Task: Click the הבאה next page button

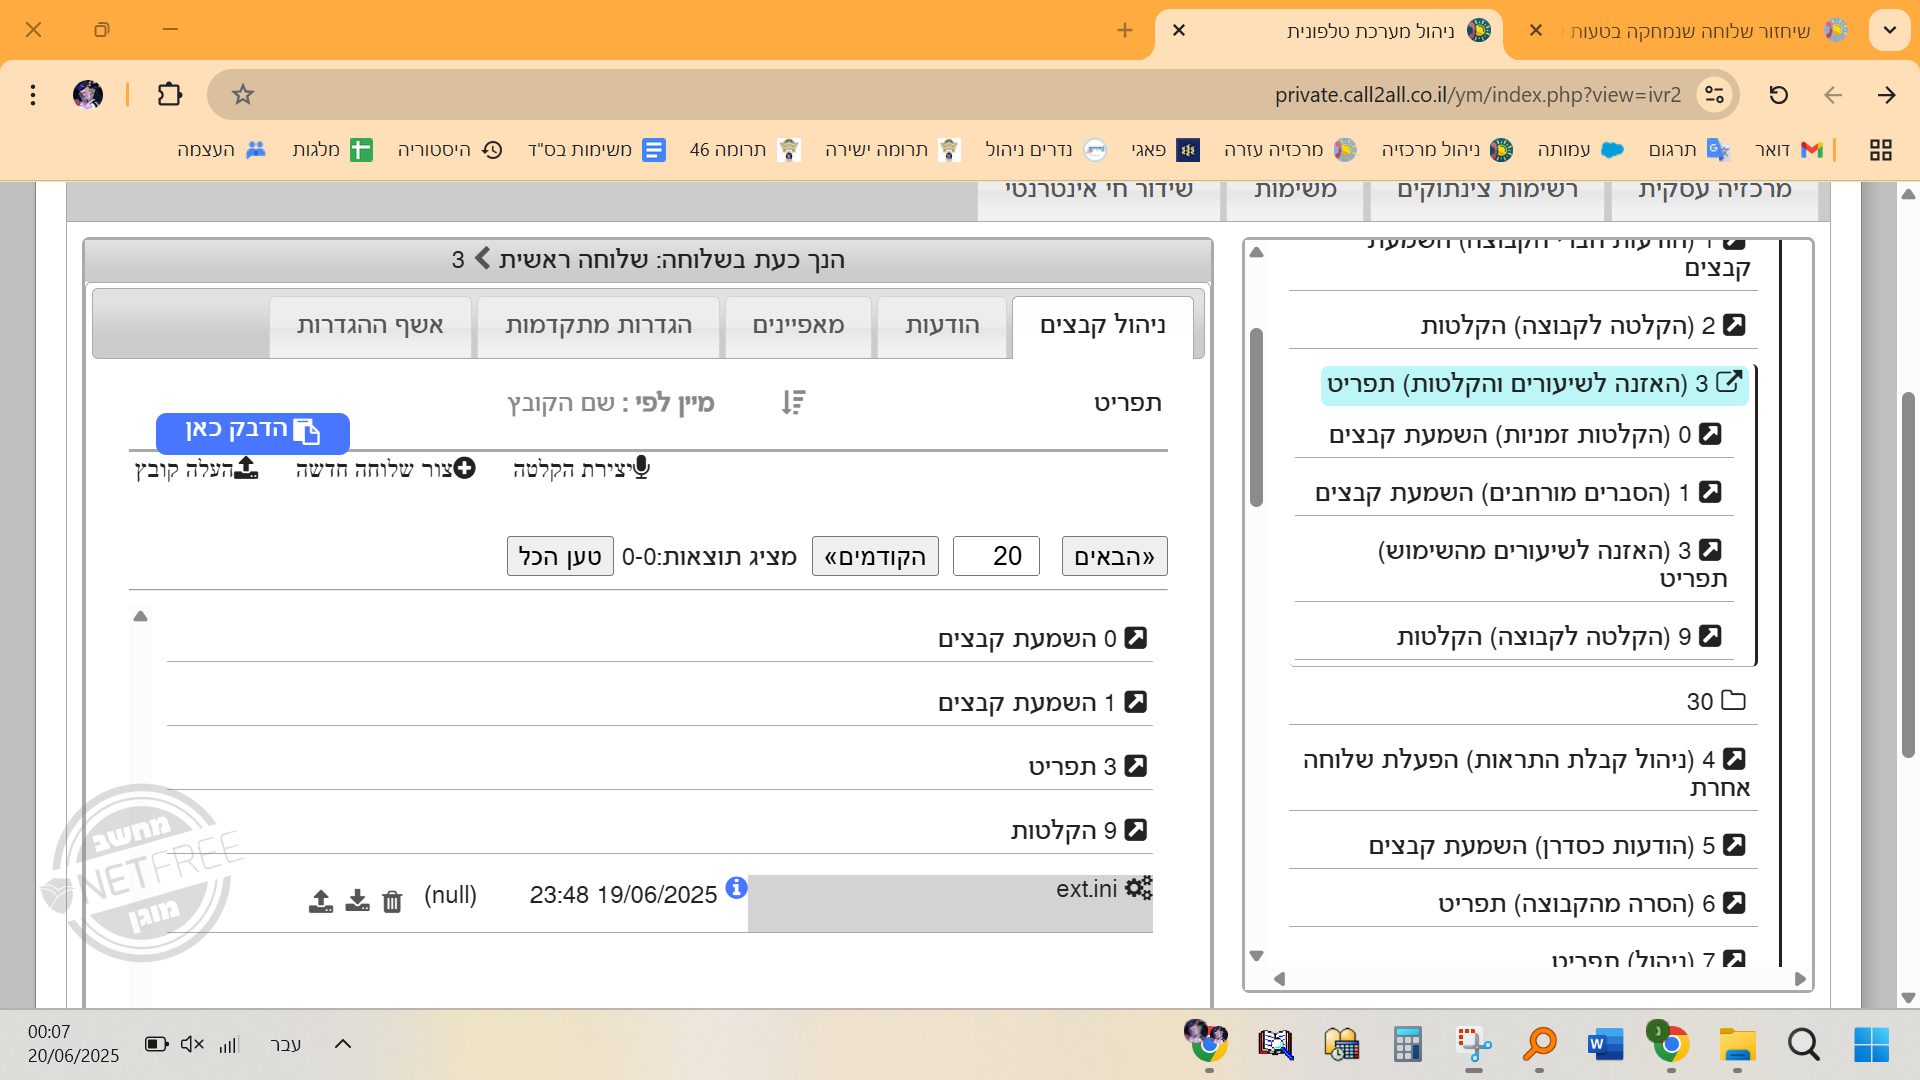Action: click(1114, 556)
